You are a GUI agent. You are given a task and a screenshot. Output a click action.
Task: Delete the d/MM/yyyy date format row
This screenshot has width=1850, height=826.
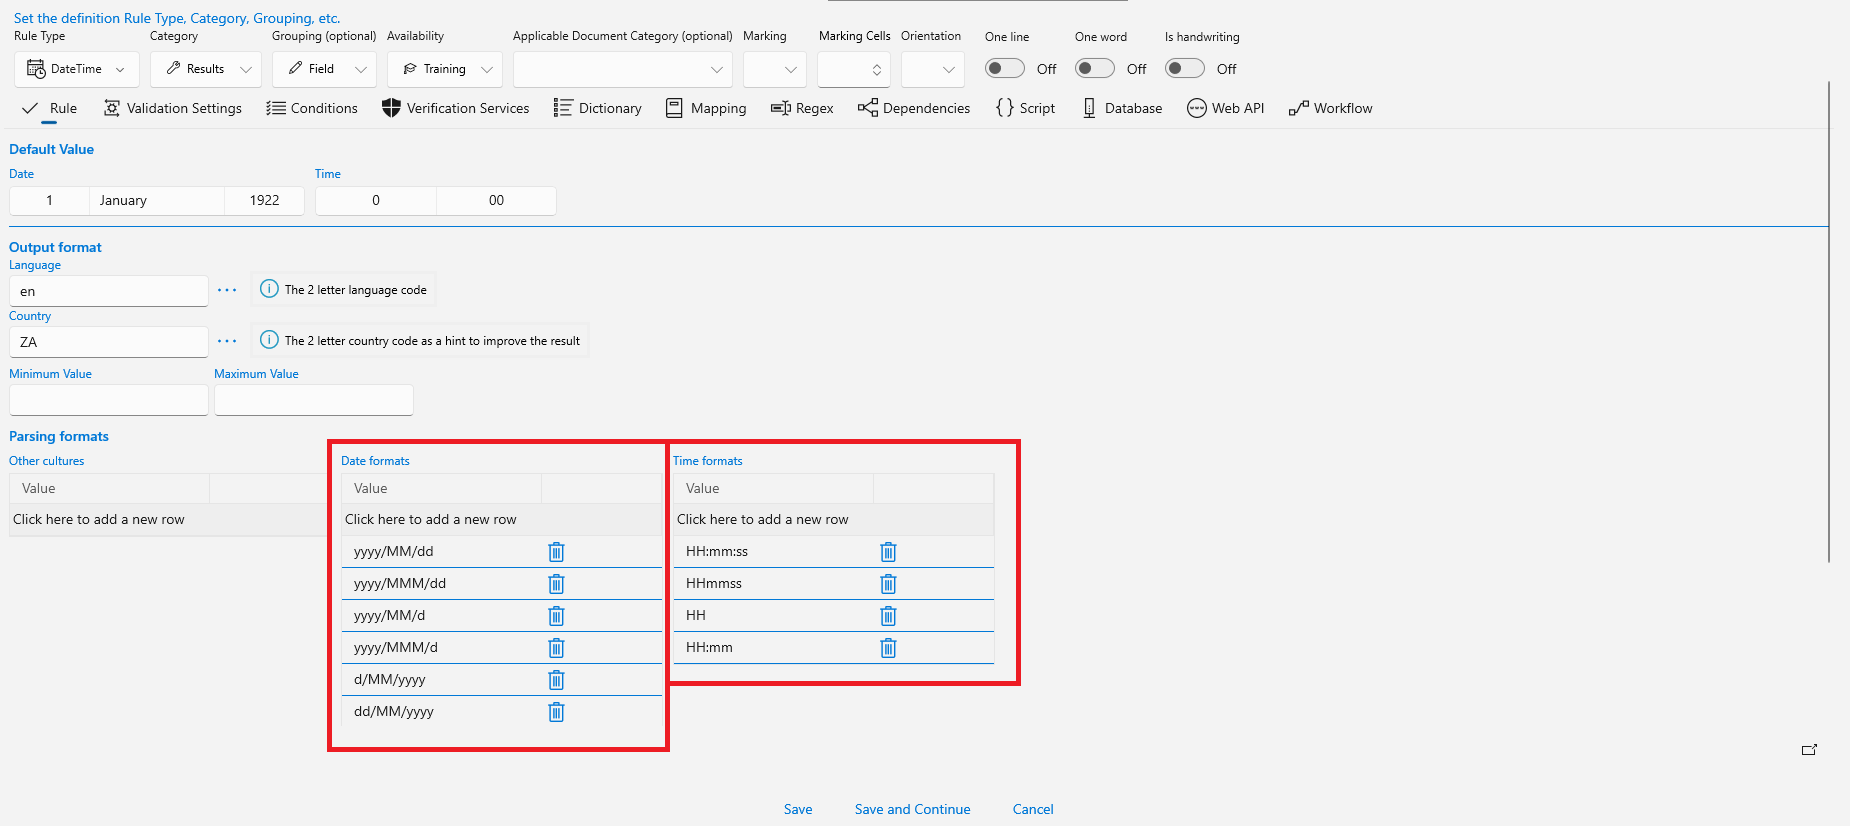tap(556, 680)
